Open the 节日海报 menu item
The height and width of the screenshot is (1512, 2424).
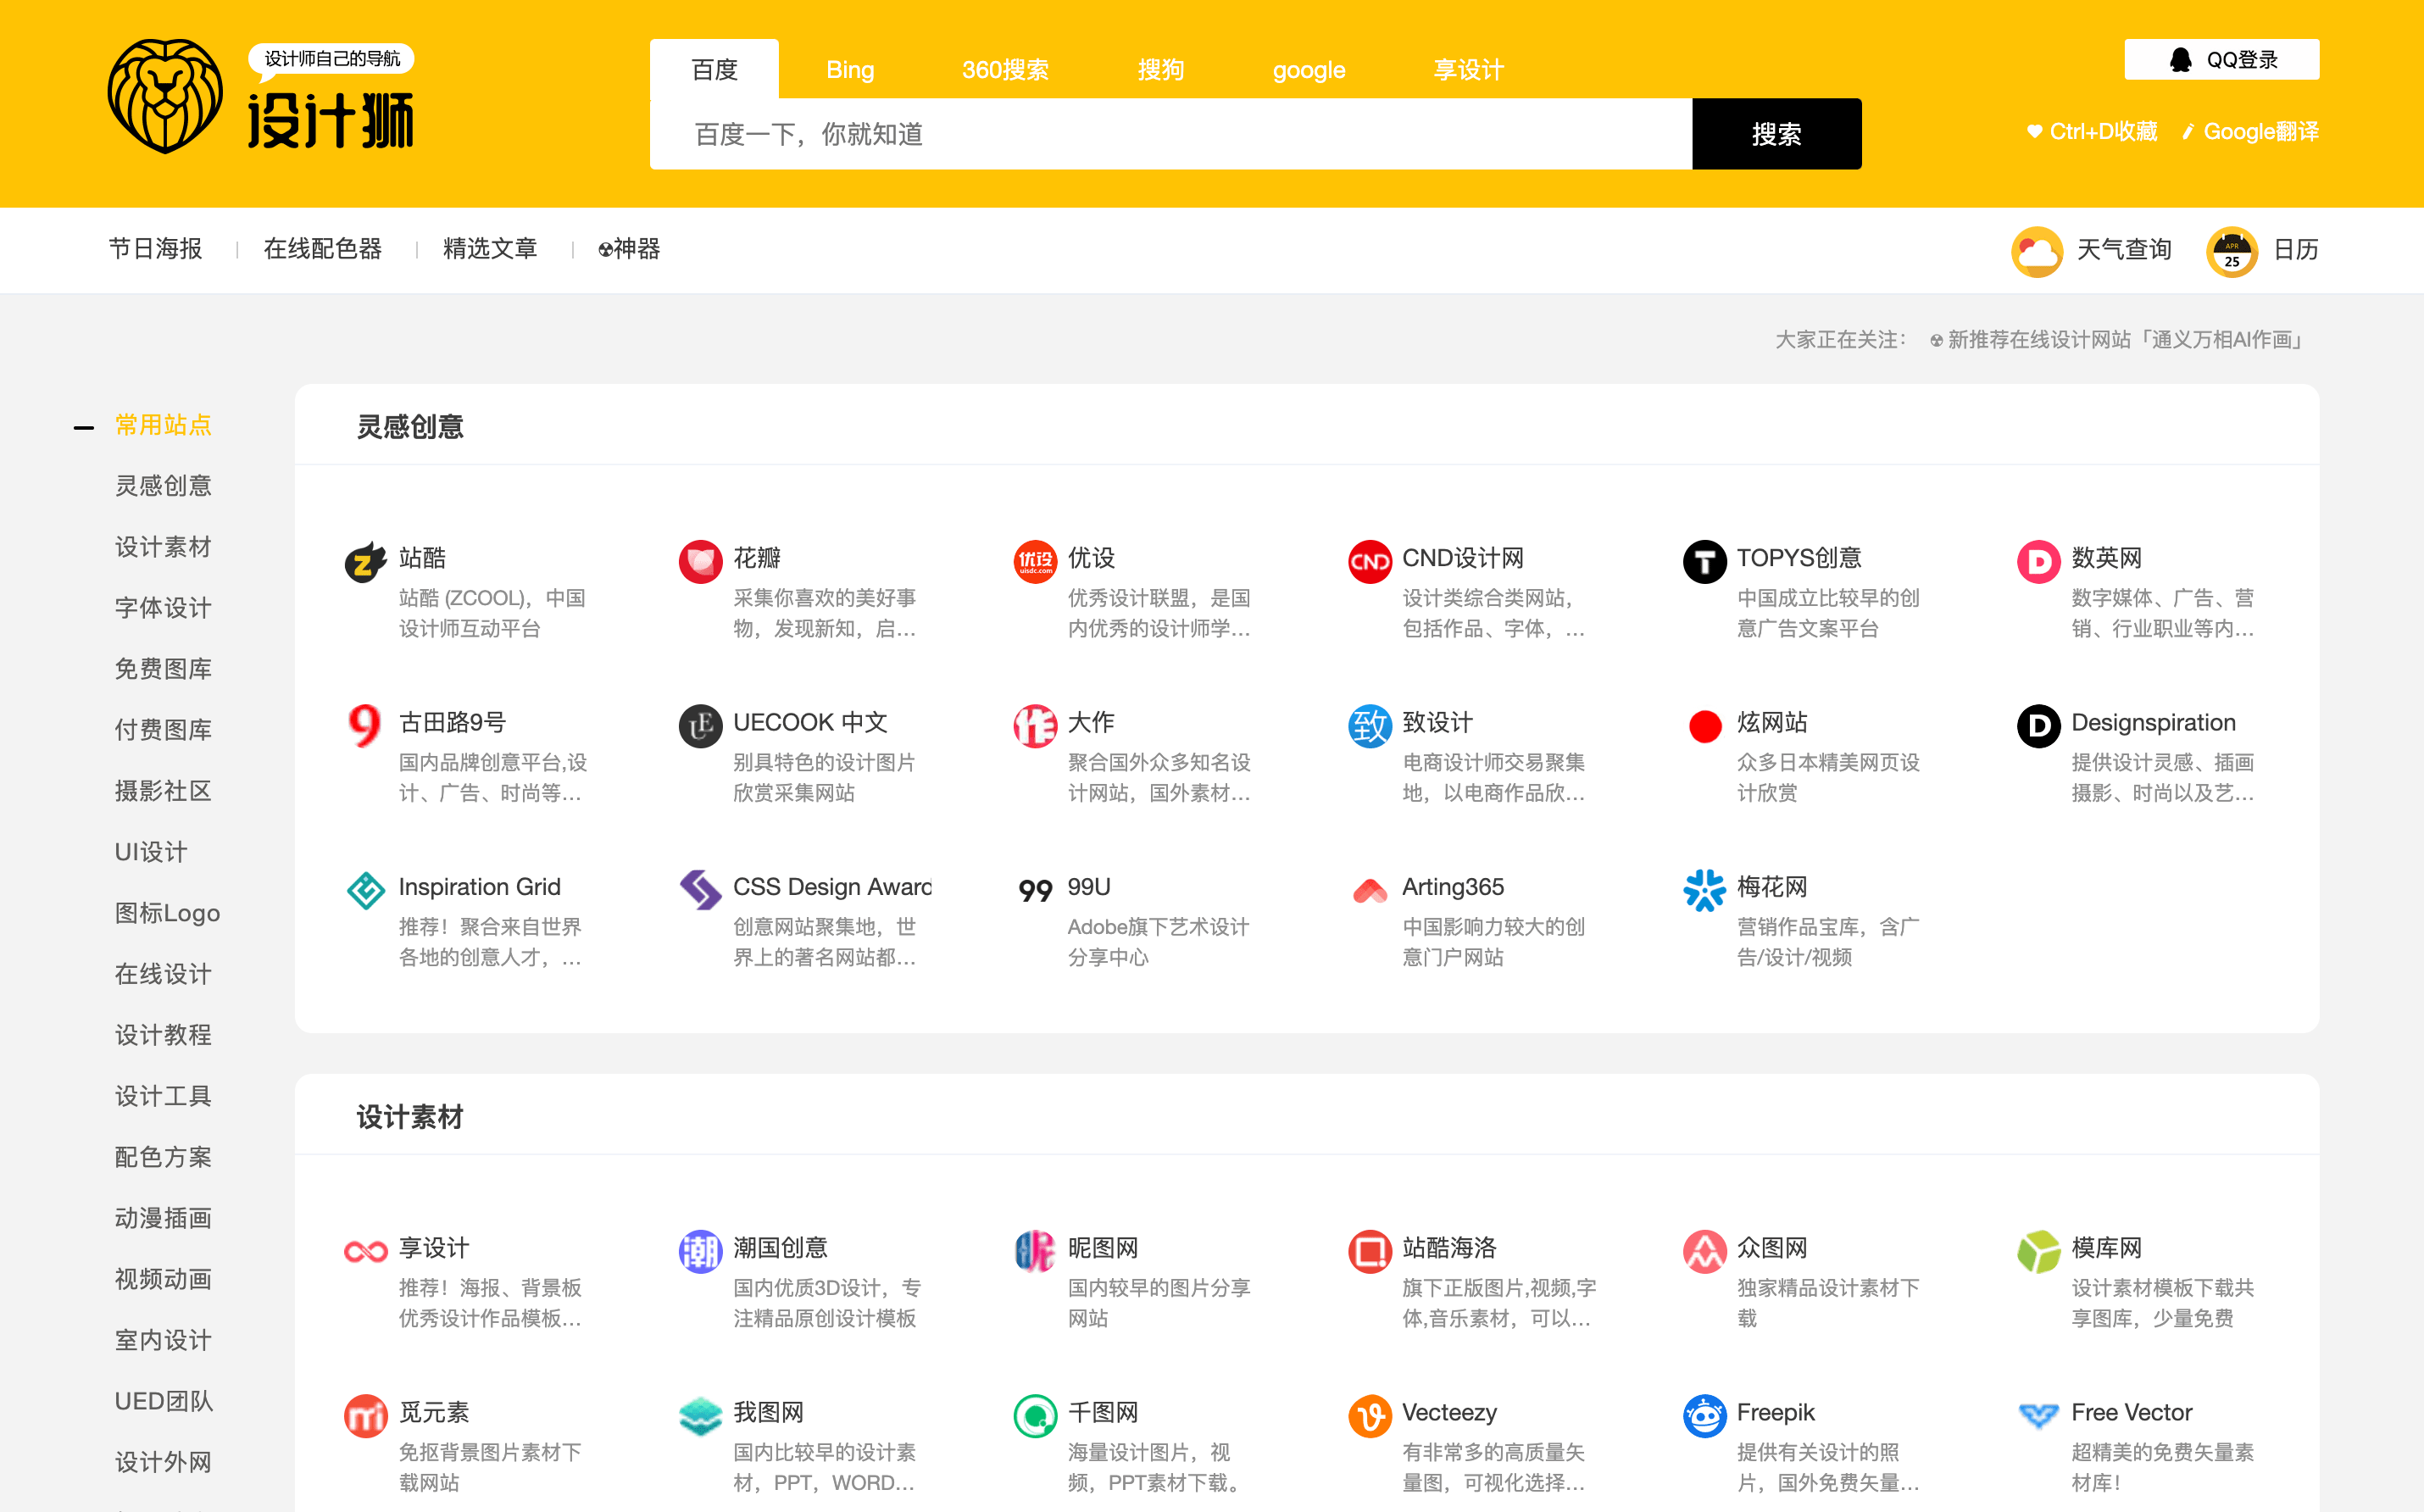click(156, 249)
